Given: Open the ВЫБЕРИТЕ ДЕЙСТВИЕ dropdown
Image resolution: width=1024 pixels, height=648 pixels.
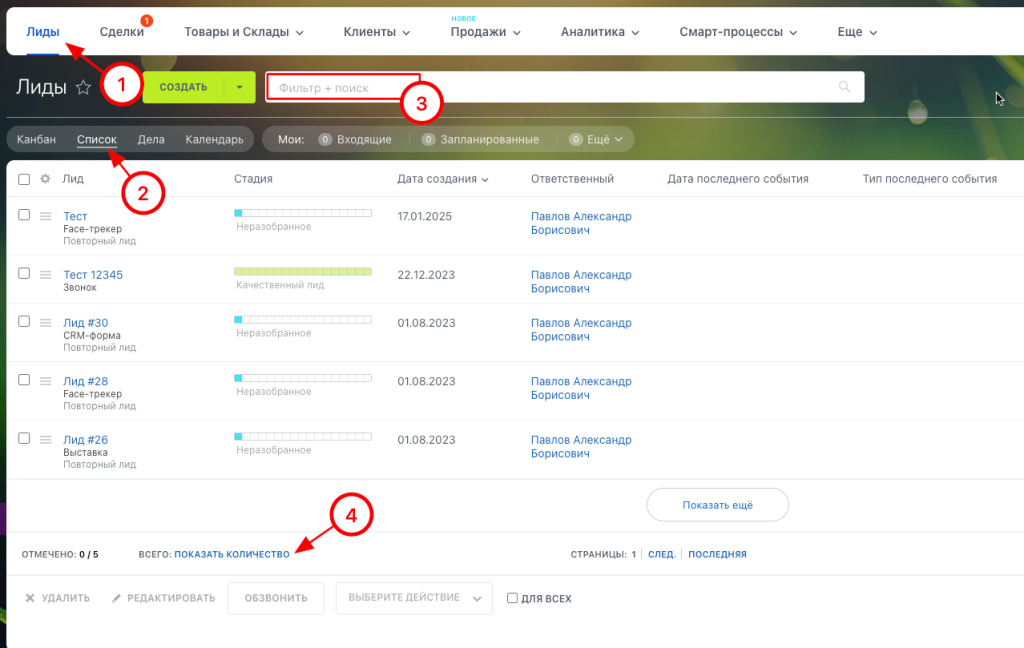Looking at the screenshot, I should [x=413, y=598].
